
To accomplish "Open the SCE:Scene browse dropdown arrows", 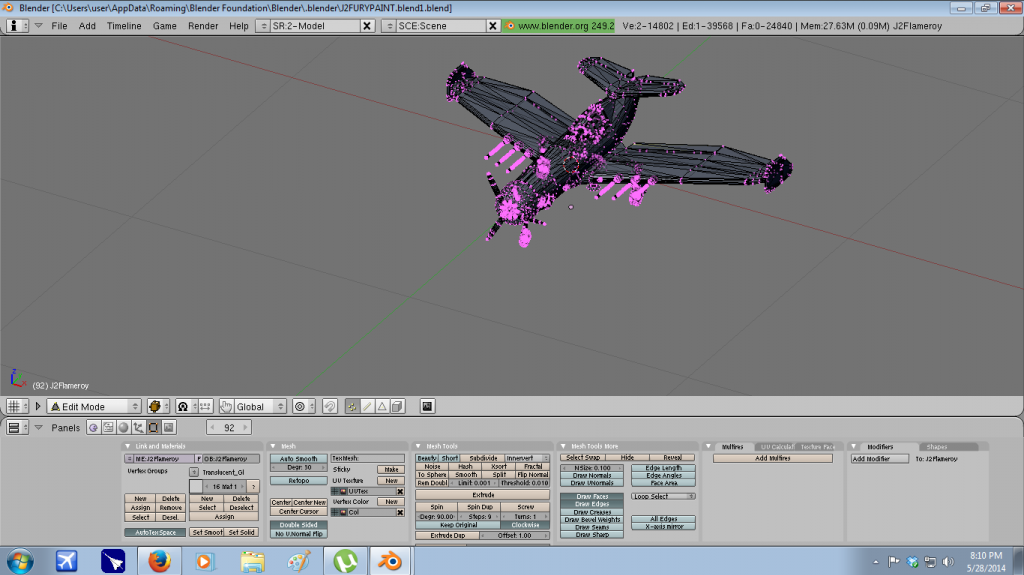I will click(389, 26).
